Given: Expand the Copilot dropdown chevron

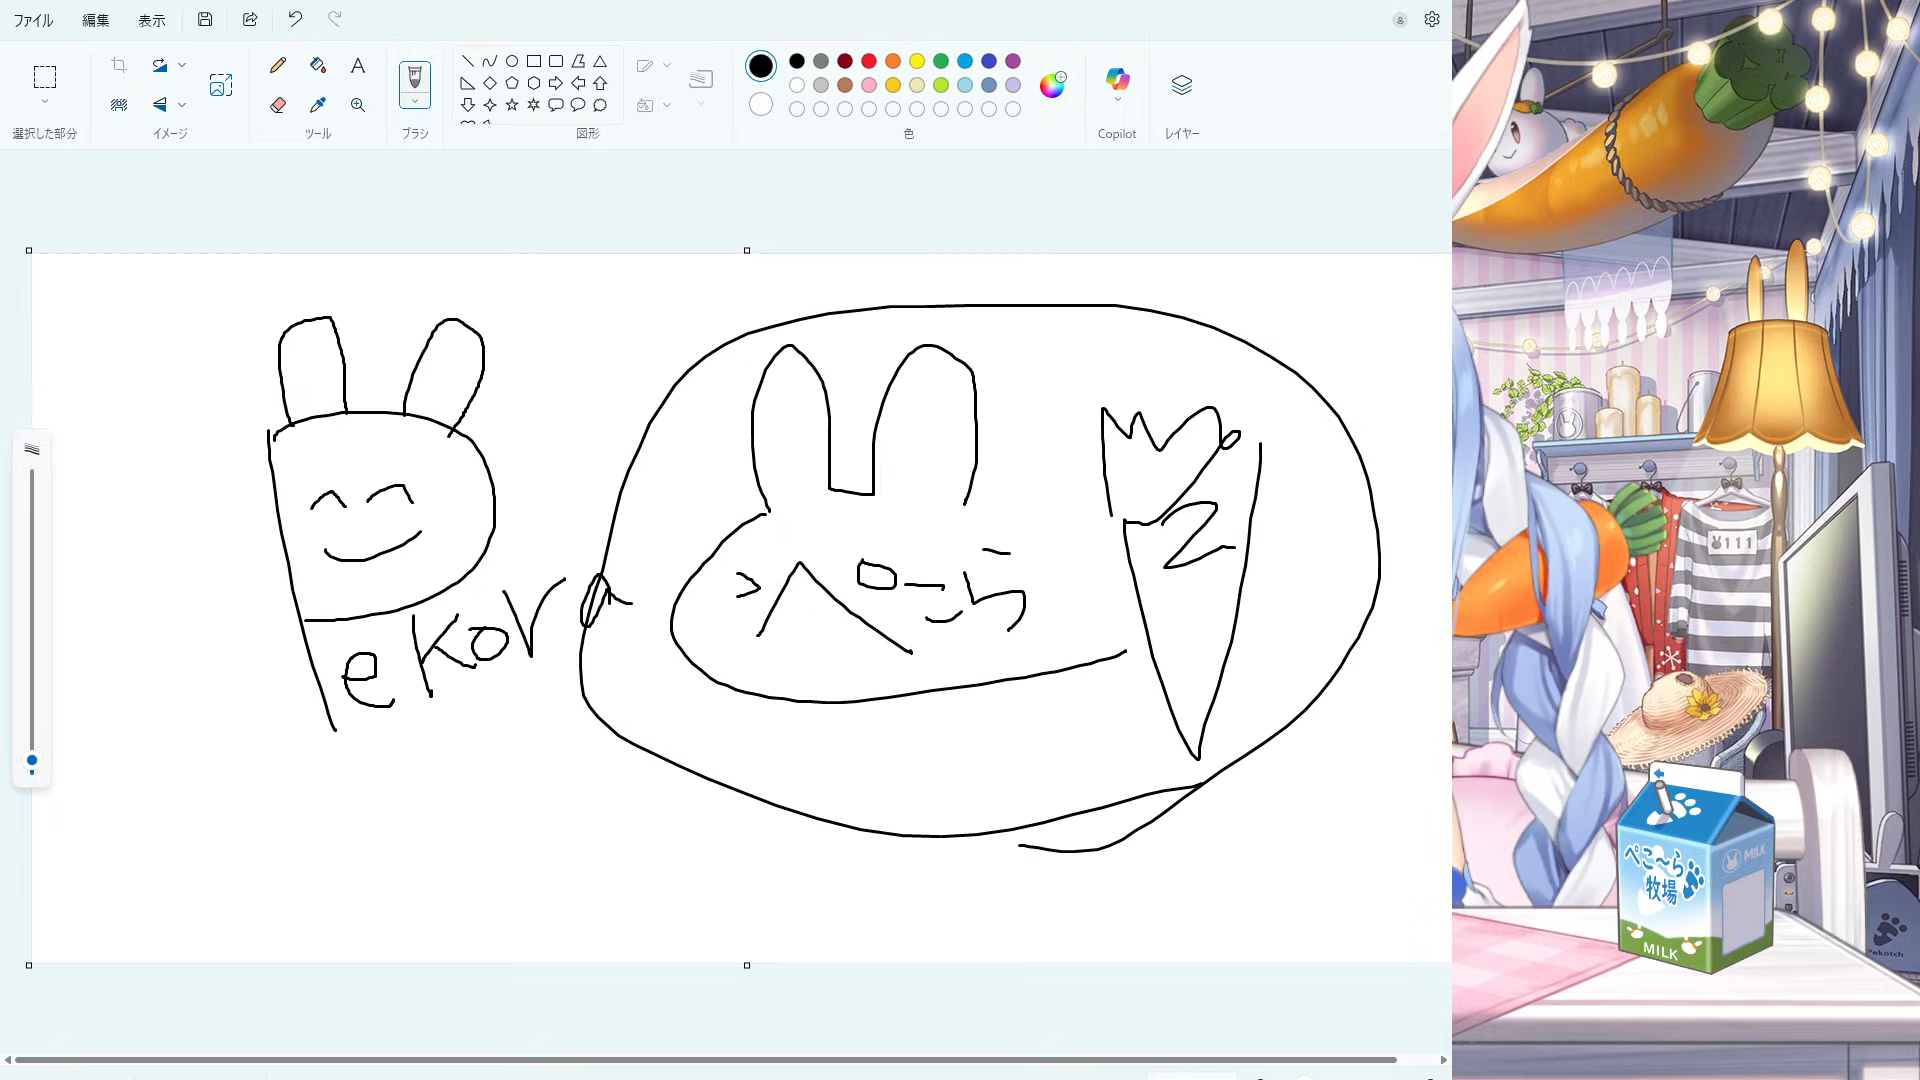Looking at the screenshot, I should pos(1117,99).
